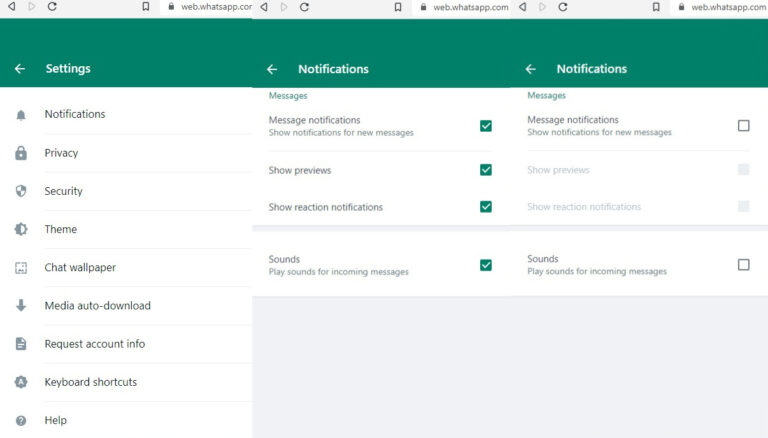Click the download arrow icon for Media auto-download
The width and height of the screenshot is (768, 438).
tap(21, 305)
